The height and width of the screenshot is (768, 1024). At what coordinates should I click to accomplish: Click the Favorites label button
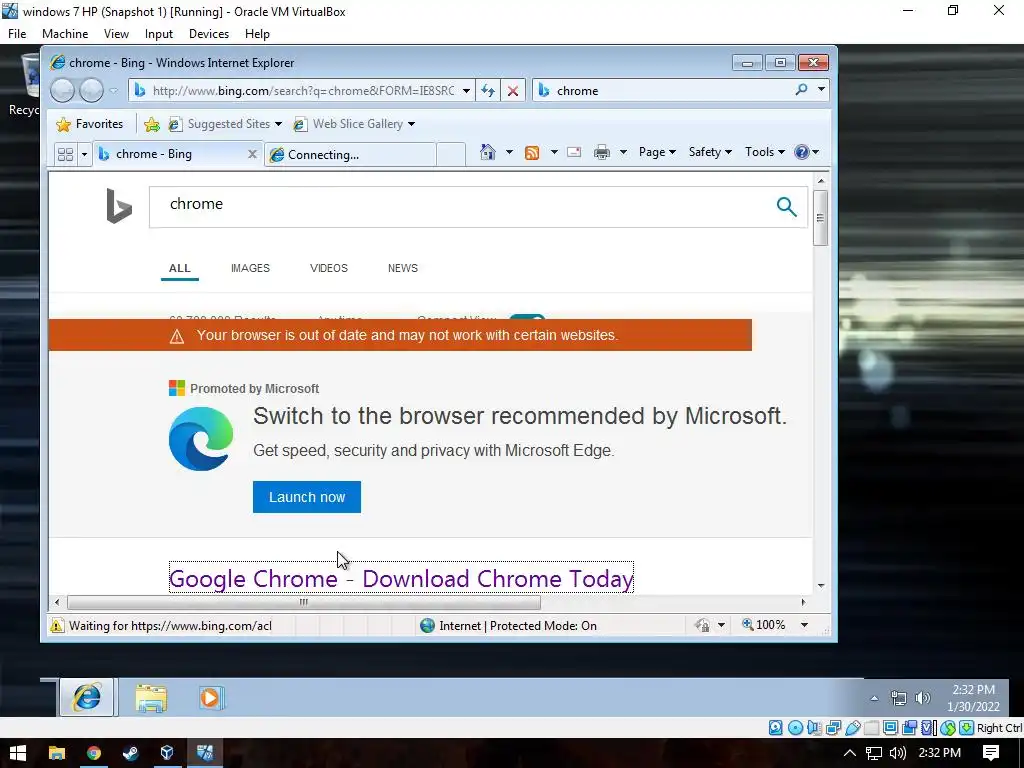pyautogui.click(x=99, y=124)
